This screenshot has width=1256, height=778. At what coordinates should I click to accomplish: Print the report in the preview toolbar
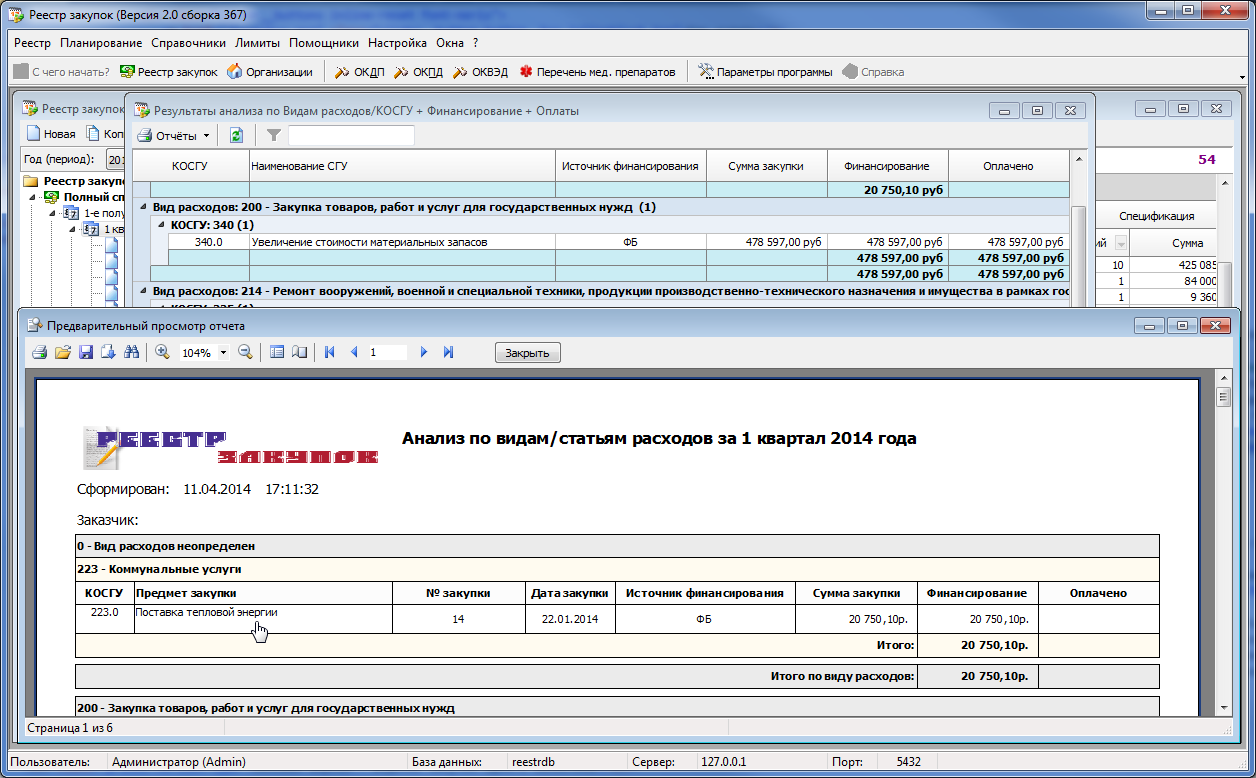click(x=40, y=352)
